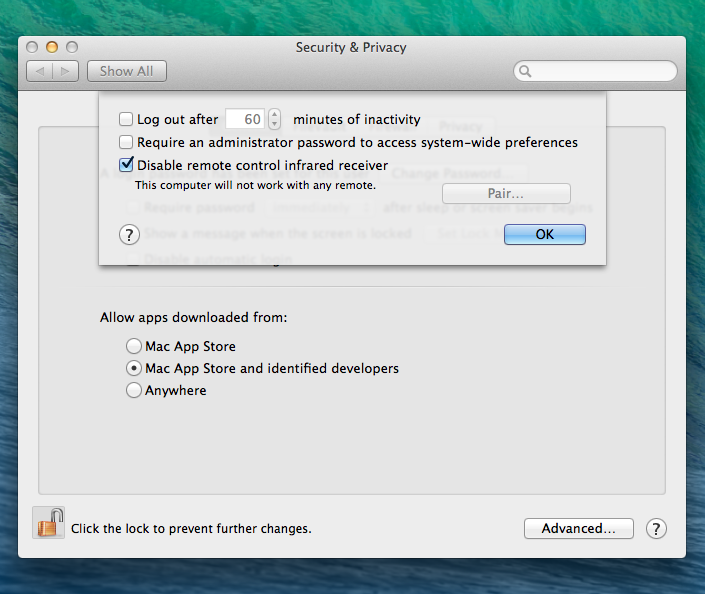
Task: Decrease the logout minutes with stepper down arrow
Action: click(x=274, y=124)
